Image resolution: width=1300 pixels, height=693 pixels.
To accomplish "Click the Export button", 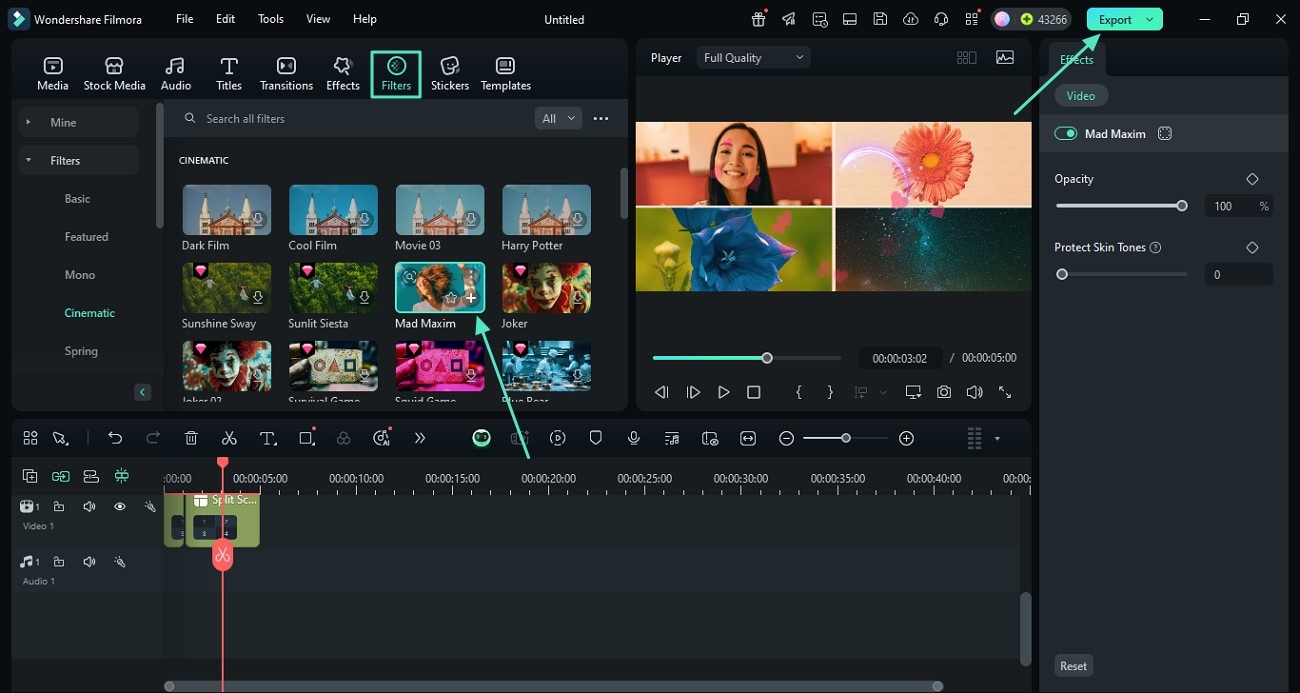I will 1115,19.
